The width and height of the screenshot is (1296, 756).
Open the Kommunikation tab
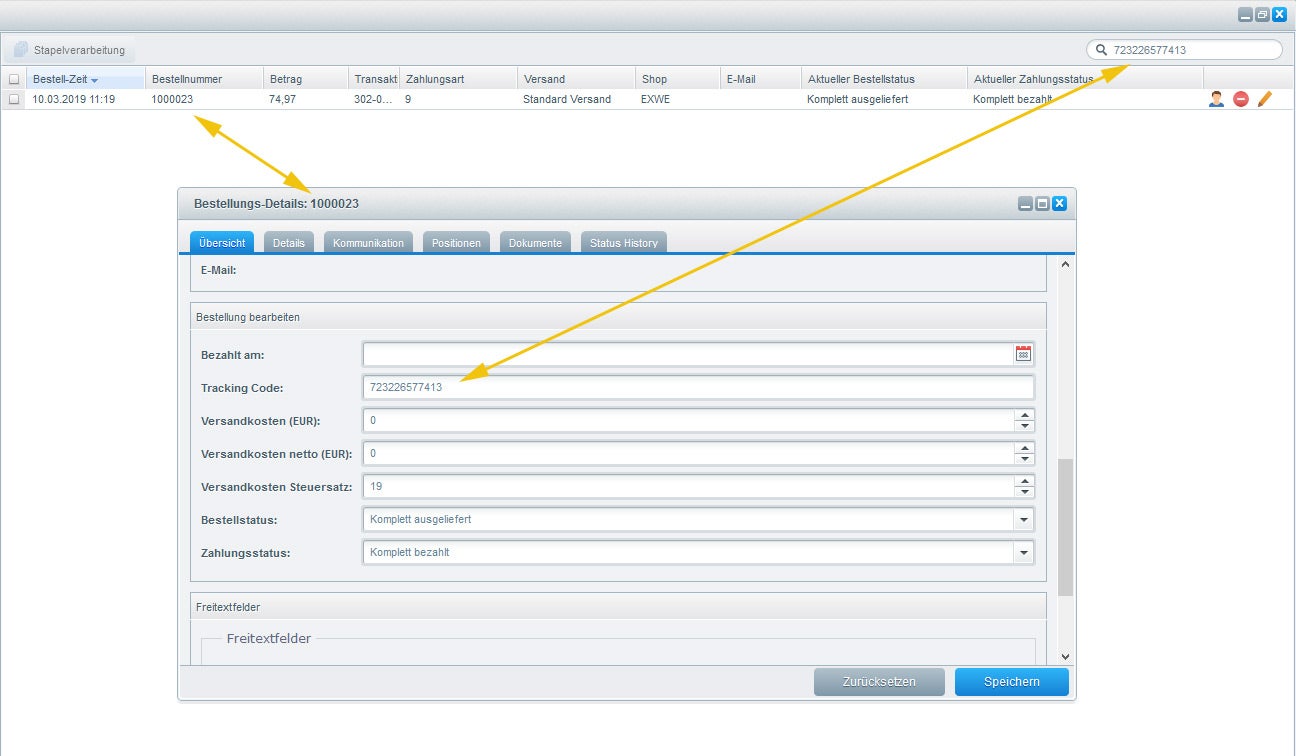point(369,243)
